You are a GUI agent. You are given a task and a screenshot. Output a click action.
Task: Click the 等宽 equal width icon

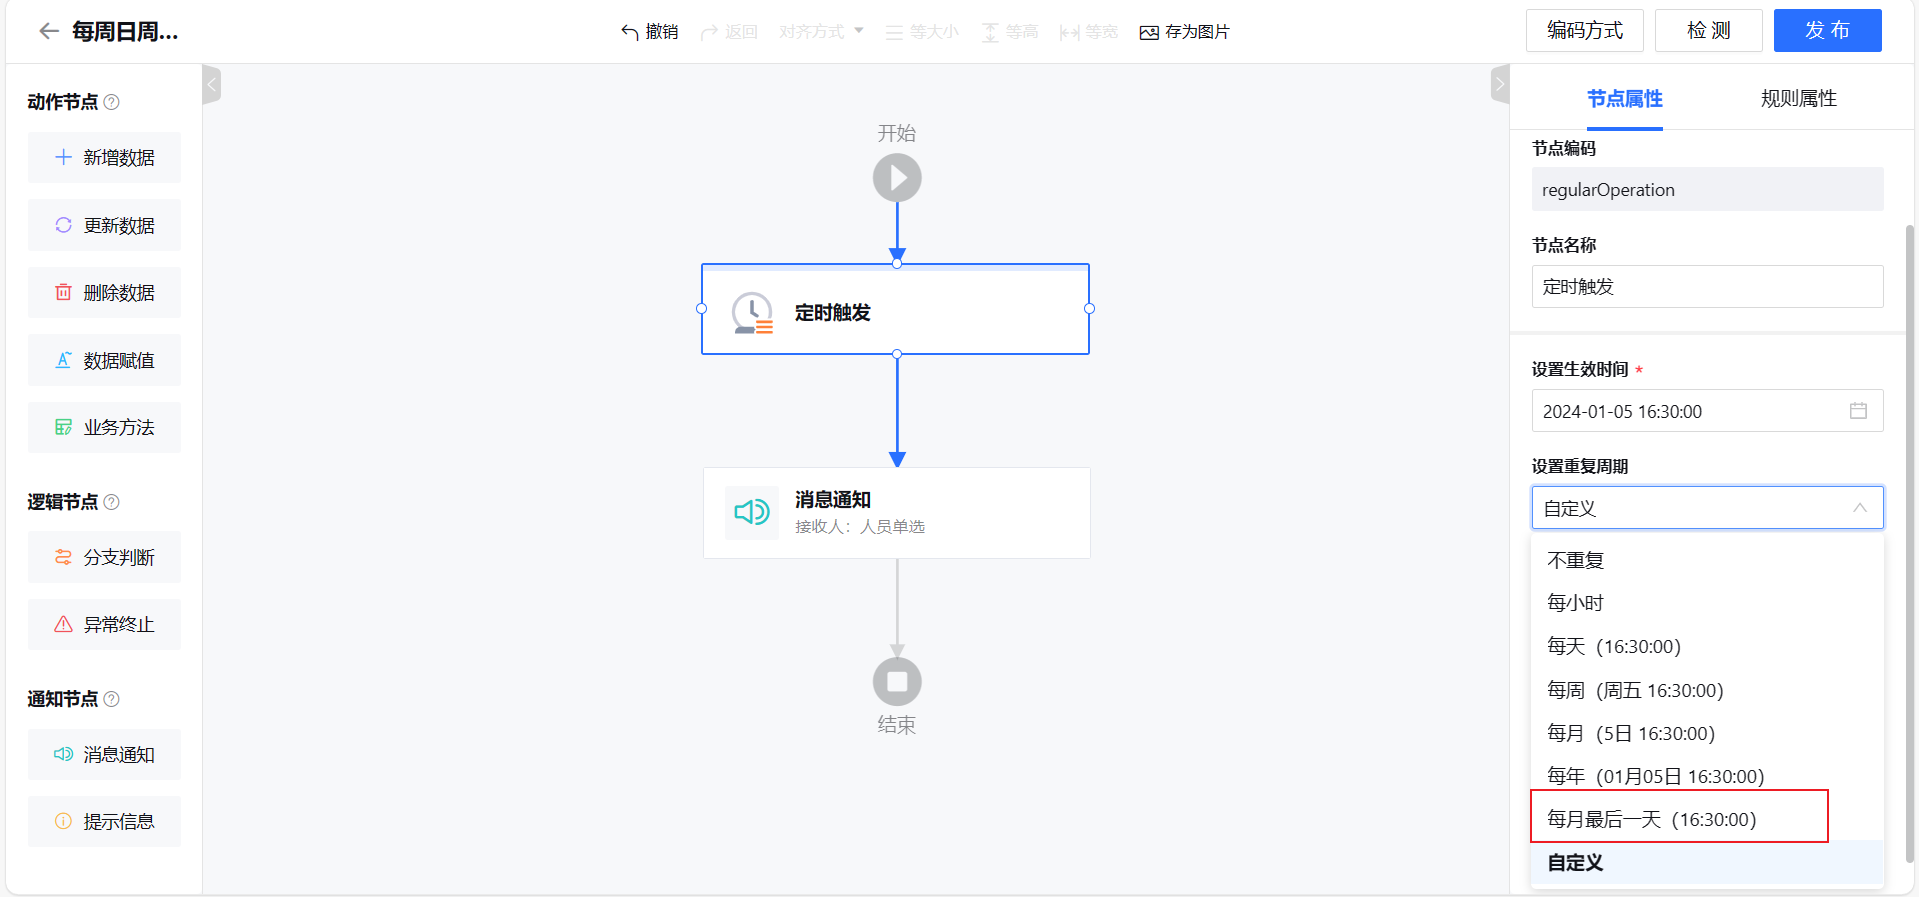point(1069,32)
